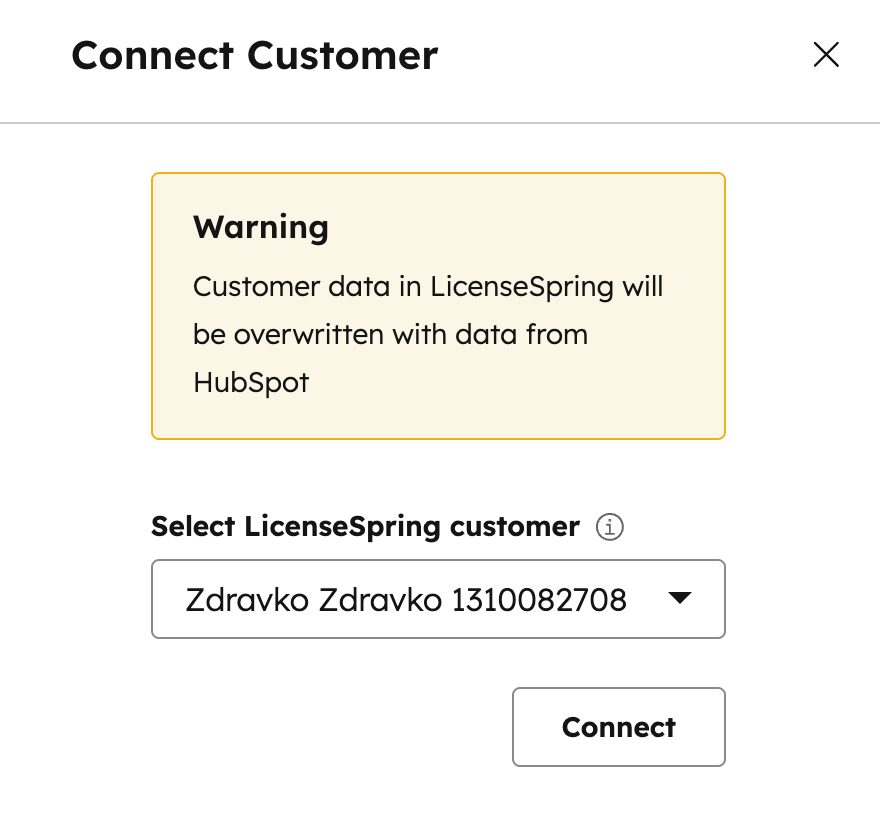Click the info icon beside customer label
The image size is (880, 820).
(x=609, y=527)
